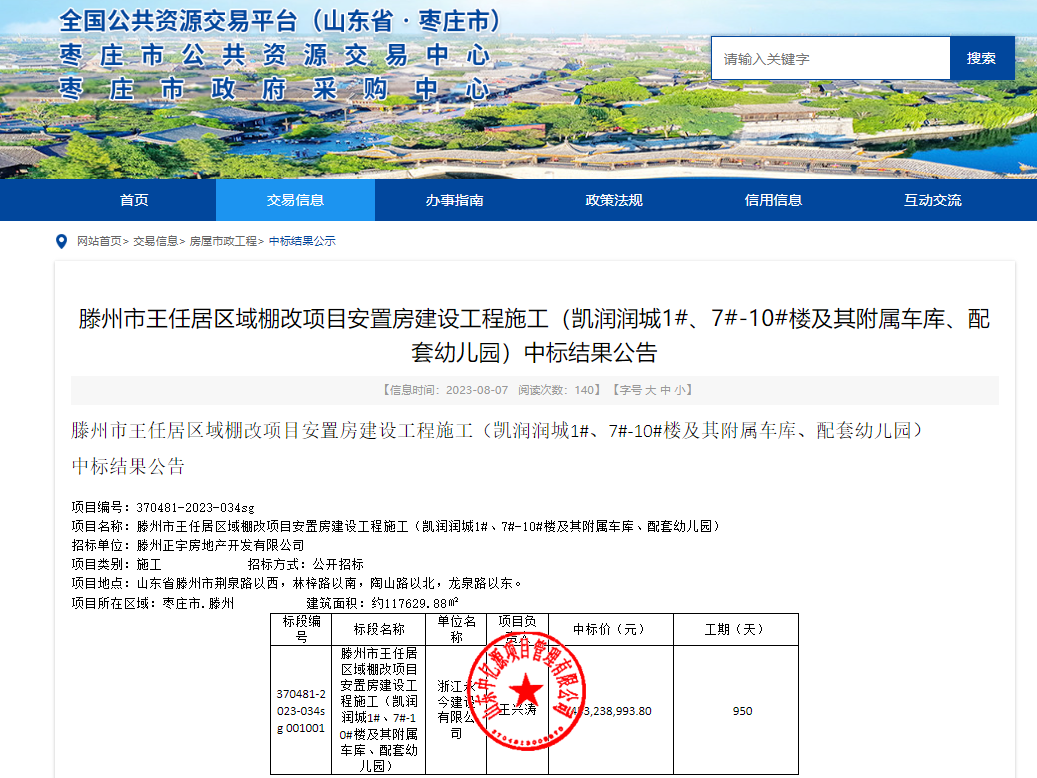The height and width of the screenshot is (778, 1037).
Task: Click the 搜索 search button
Action: point(982,58)
